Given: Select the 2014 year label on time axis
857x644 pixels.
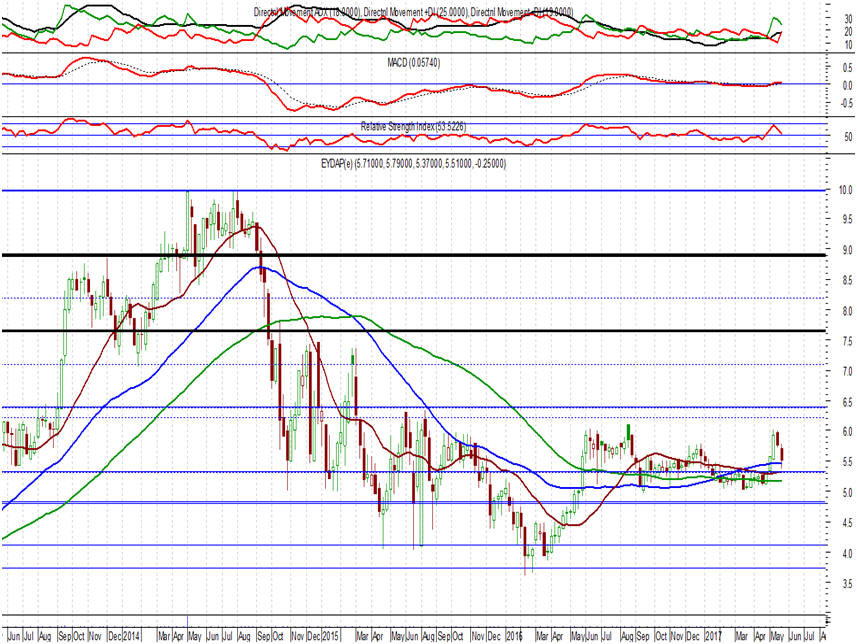Looking at the screenshot, I should (x=132, y=636).
